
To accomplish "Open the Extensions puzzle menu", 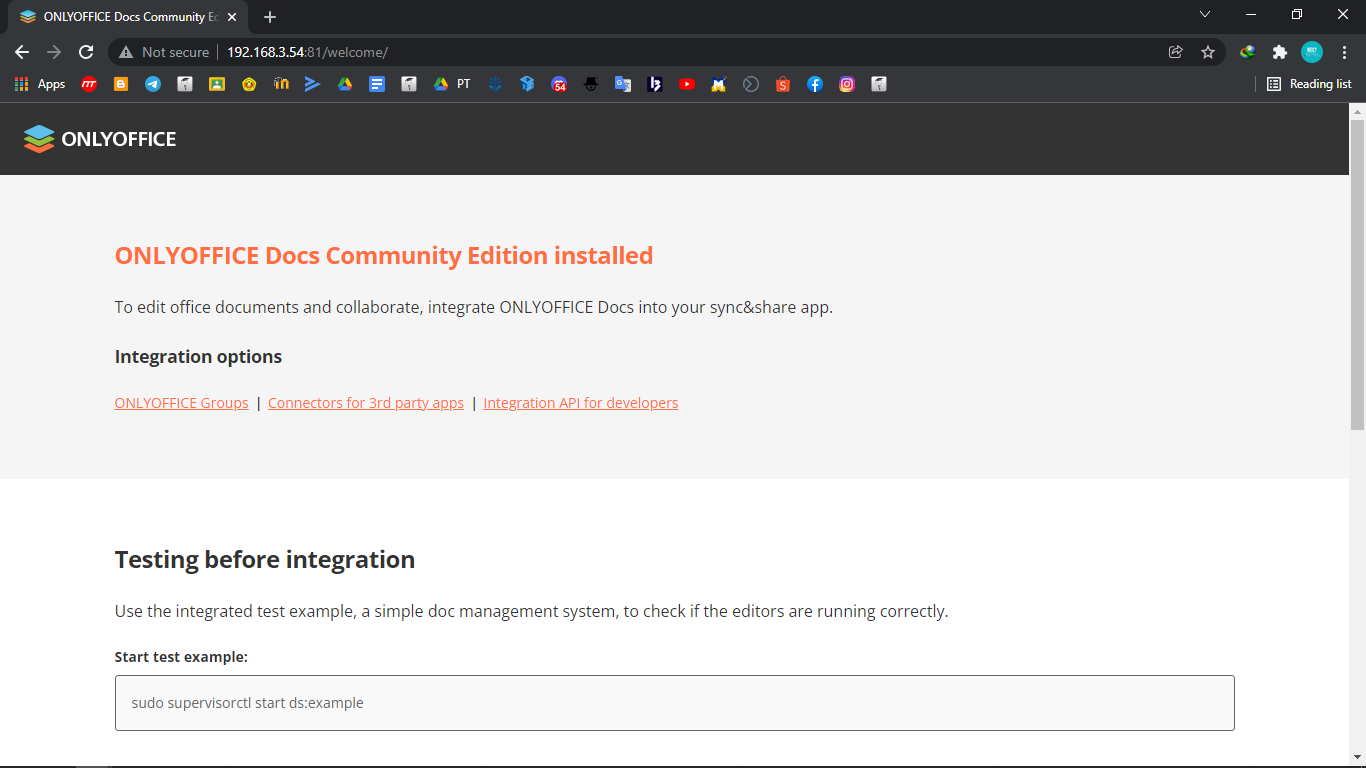I will 1279,52.
